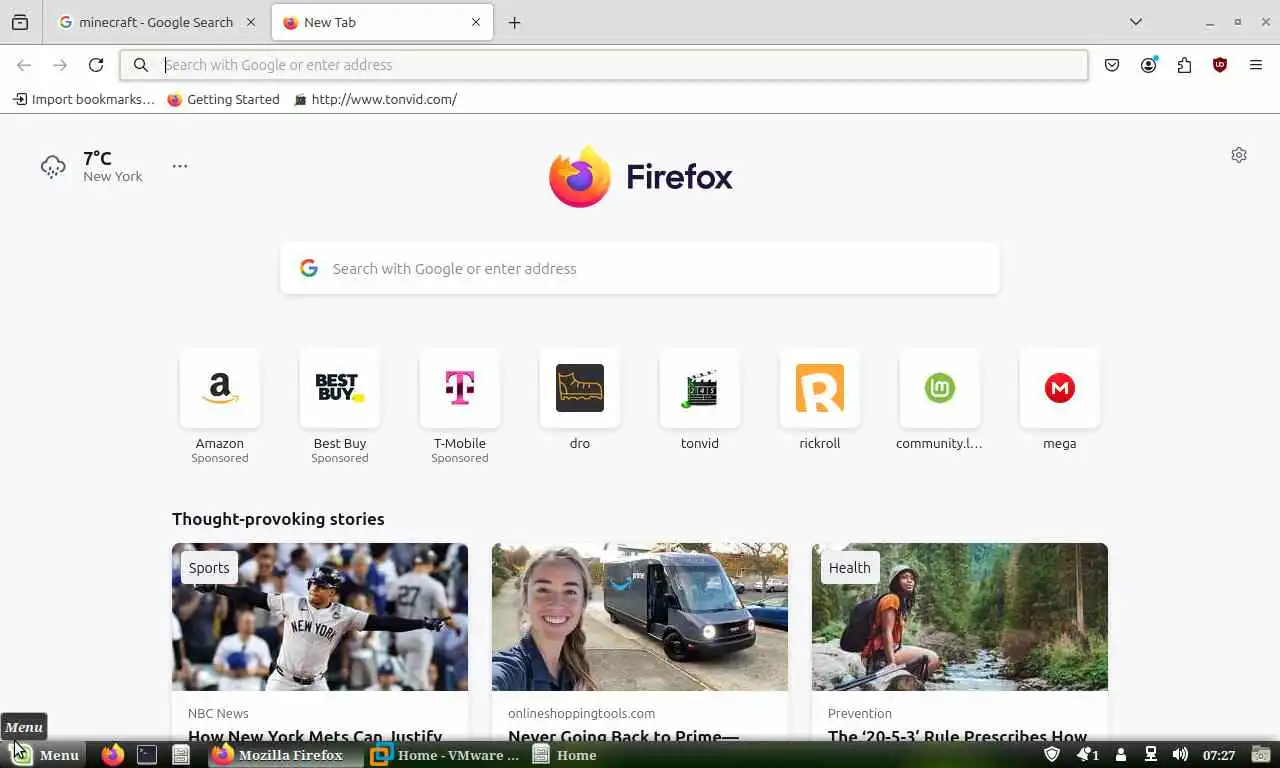Image resolution: width=1280 pixels, height=768 pixels.
Task: Open the Firefox account icon
Action: coord(1148,65)
